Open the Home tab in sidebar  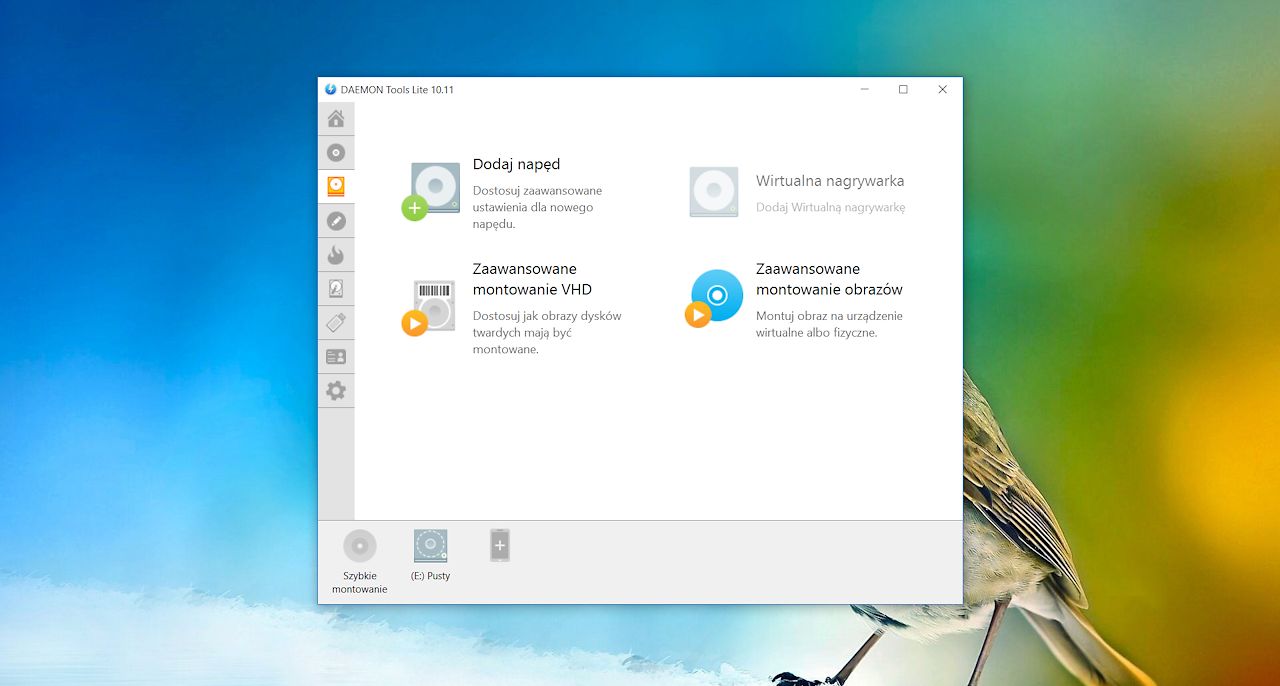click(336, 119)
